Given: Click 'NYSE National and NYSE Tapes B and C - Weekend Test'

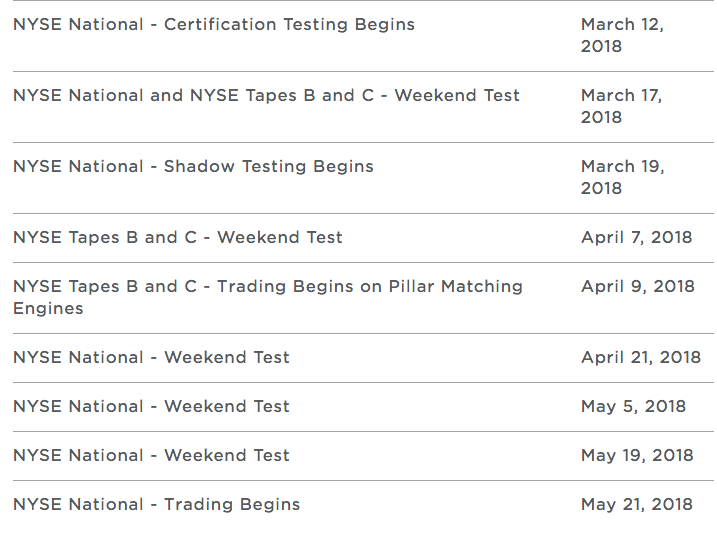Looking at the screenshot, I should point(266,96).
